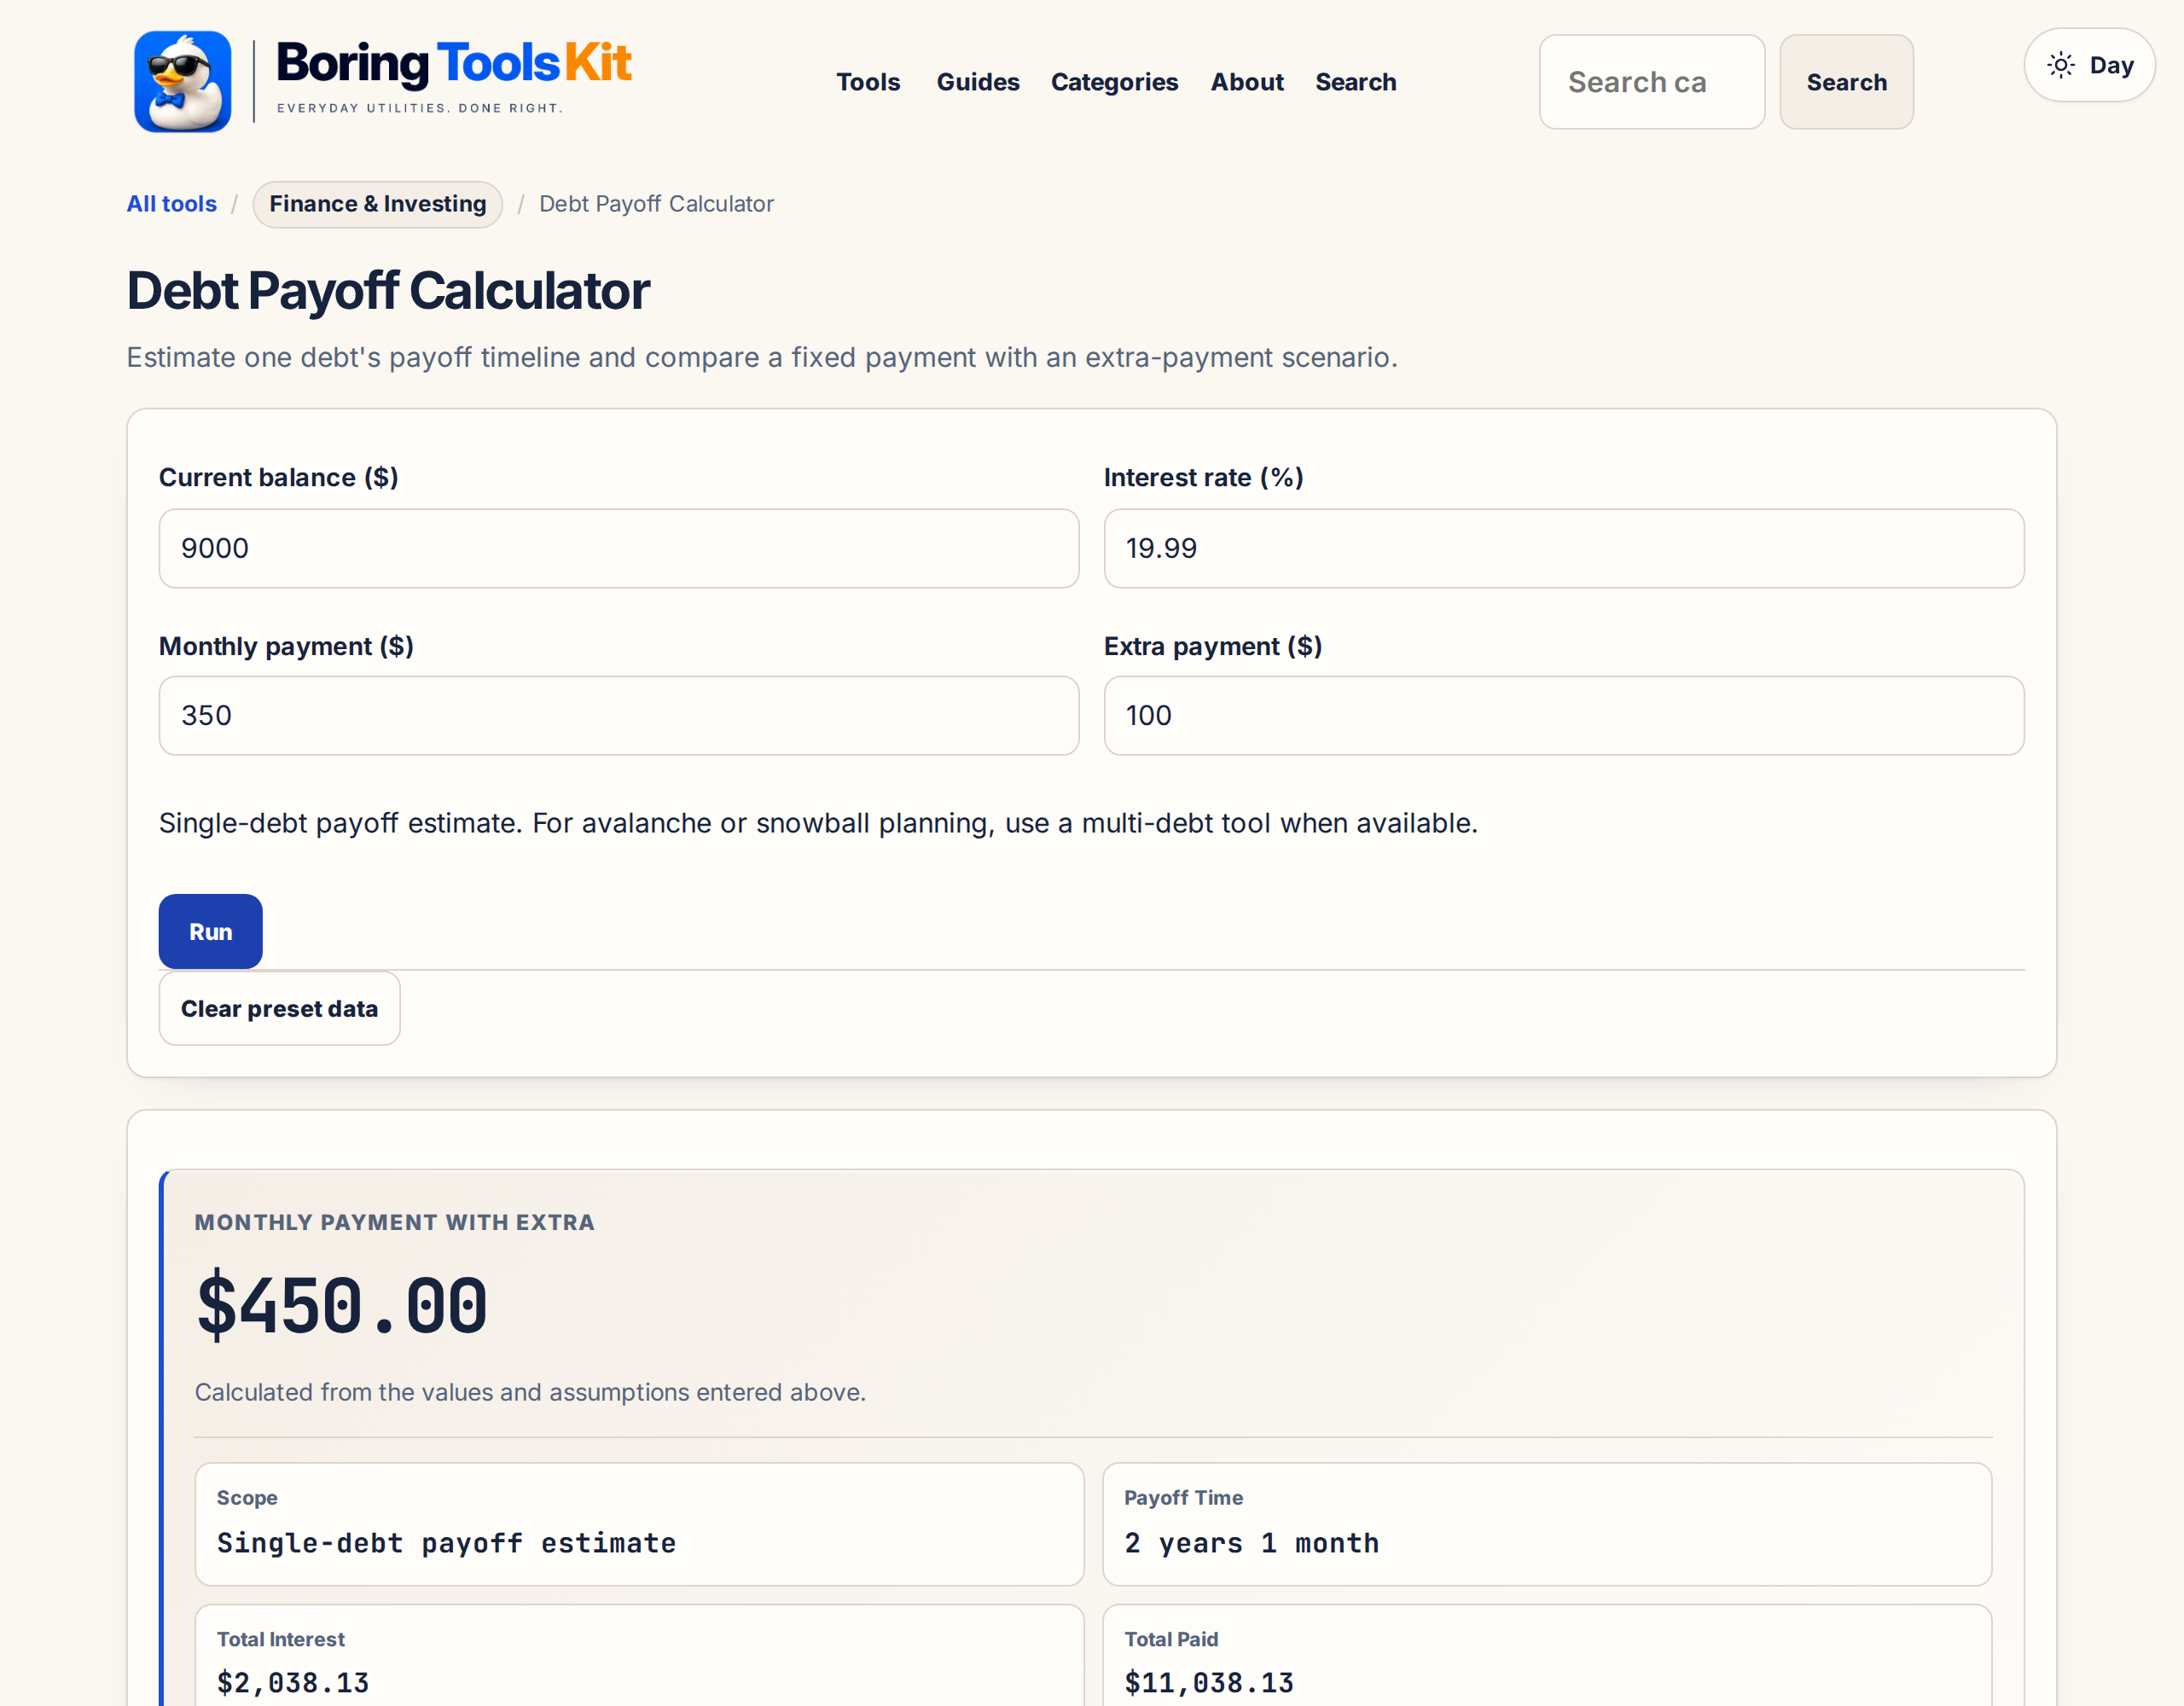This screenshot has height=1706, width=2184.
Task: Focus the Search calculators input box
Action: click(x=1651, y=82)
